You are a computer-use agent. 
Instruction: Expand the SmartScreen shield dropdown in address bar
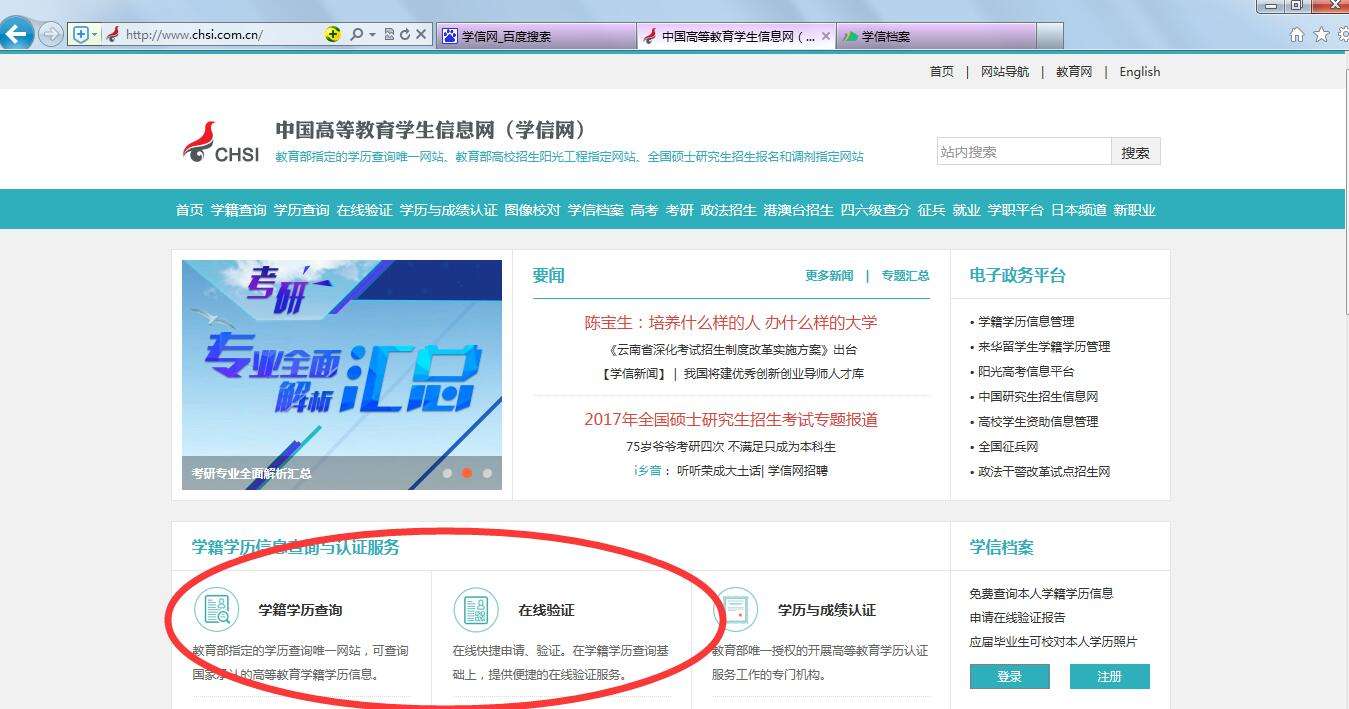tap(95, 33)
